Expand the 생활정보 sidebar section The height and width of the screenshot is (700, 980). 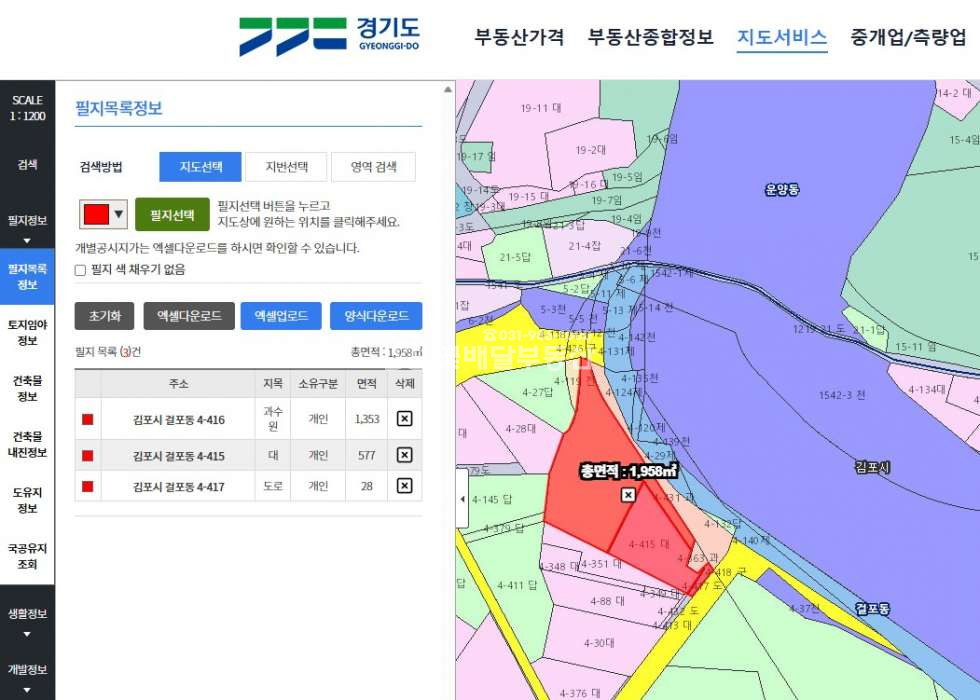coord(27,621)
